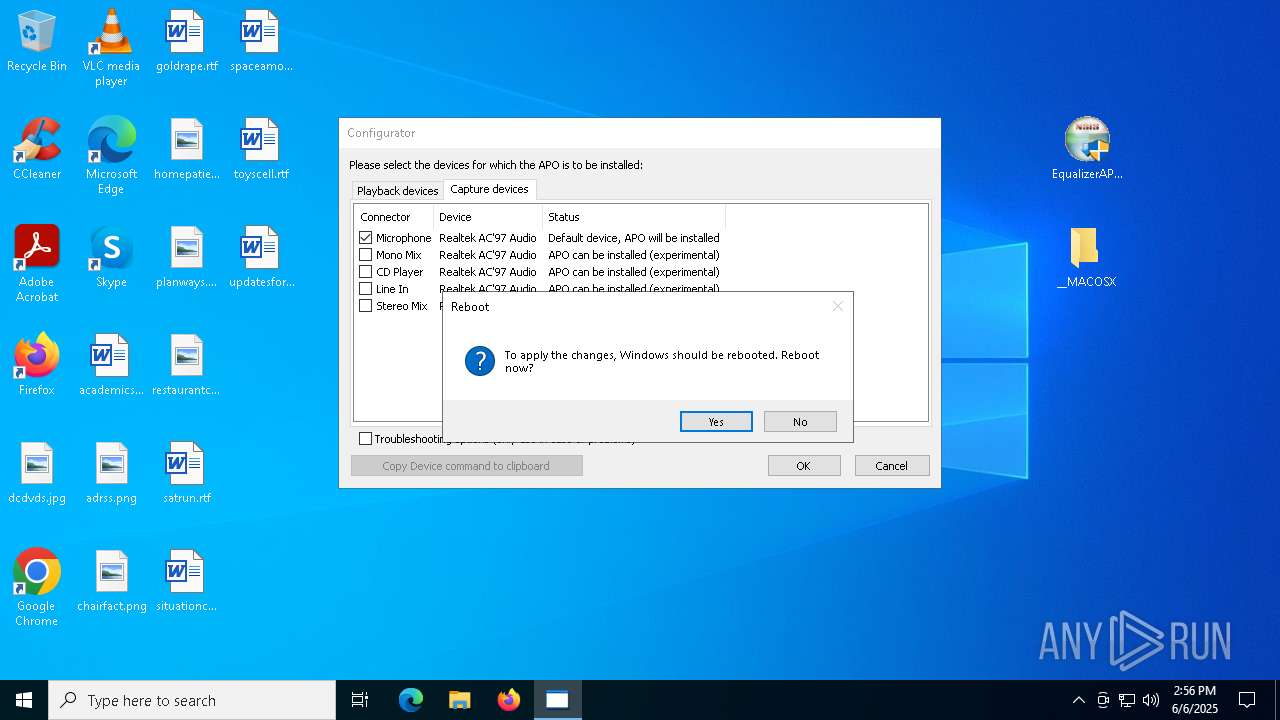Select toyscell.rtf file icon
Screen dimensions: 1280x720
click(261, 150)
